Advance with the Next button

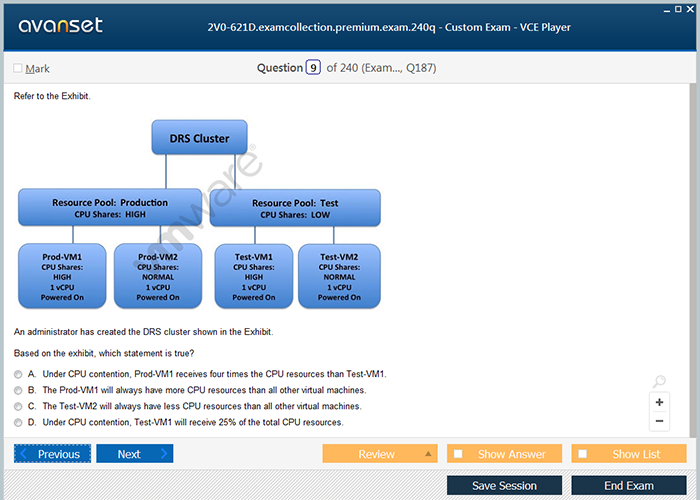pos(134,454)
